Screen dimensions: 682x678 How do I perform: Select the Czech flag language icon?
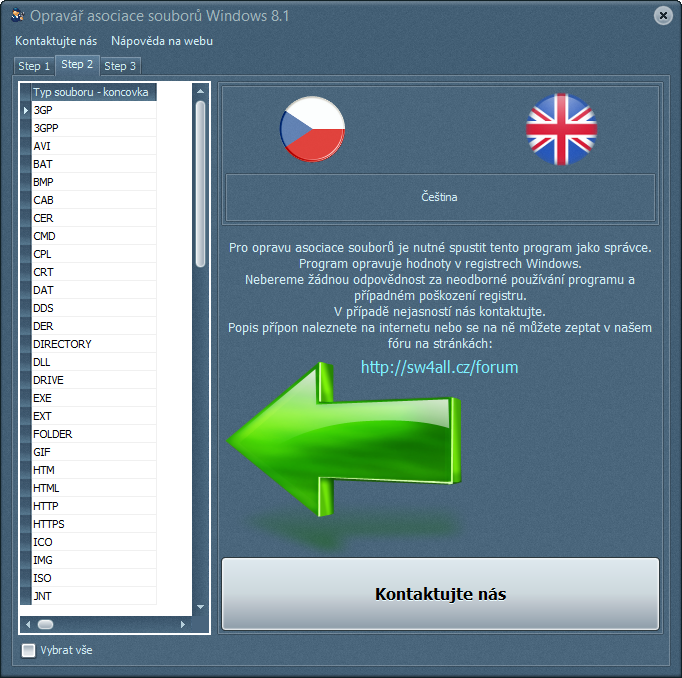[312, 129]
